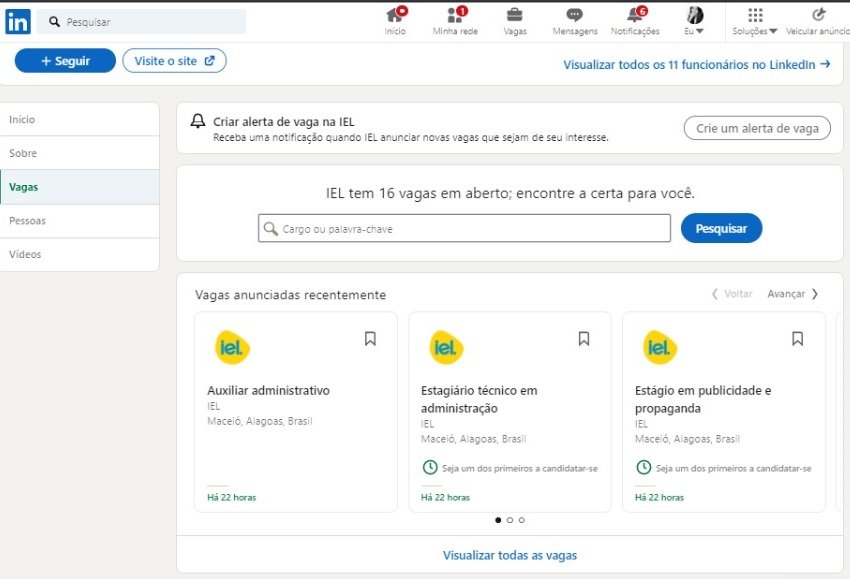Click Há 22 horas on Auxiliar administrativo card
This screenshot has height=579, width=850.
pyautogui.click(x=231, y=497)
